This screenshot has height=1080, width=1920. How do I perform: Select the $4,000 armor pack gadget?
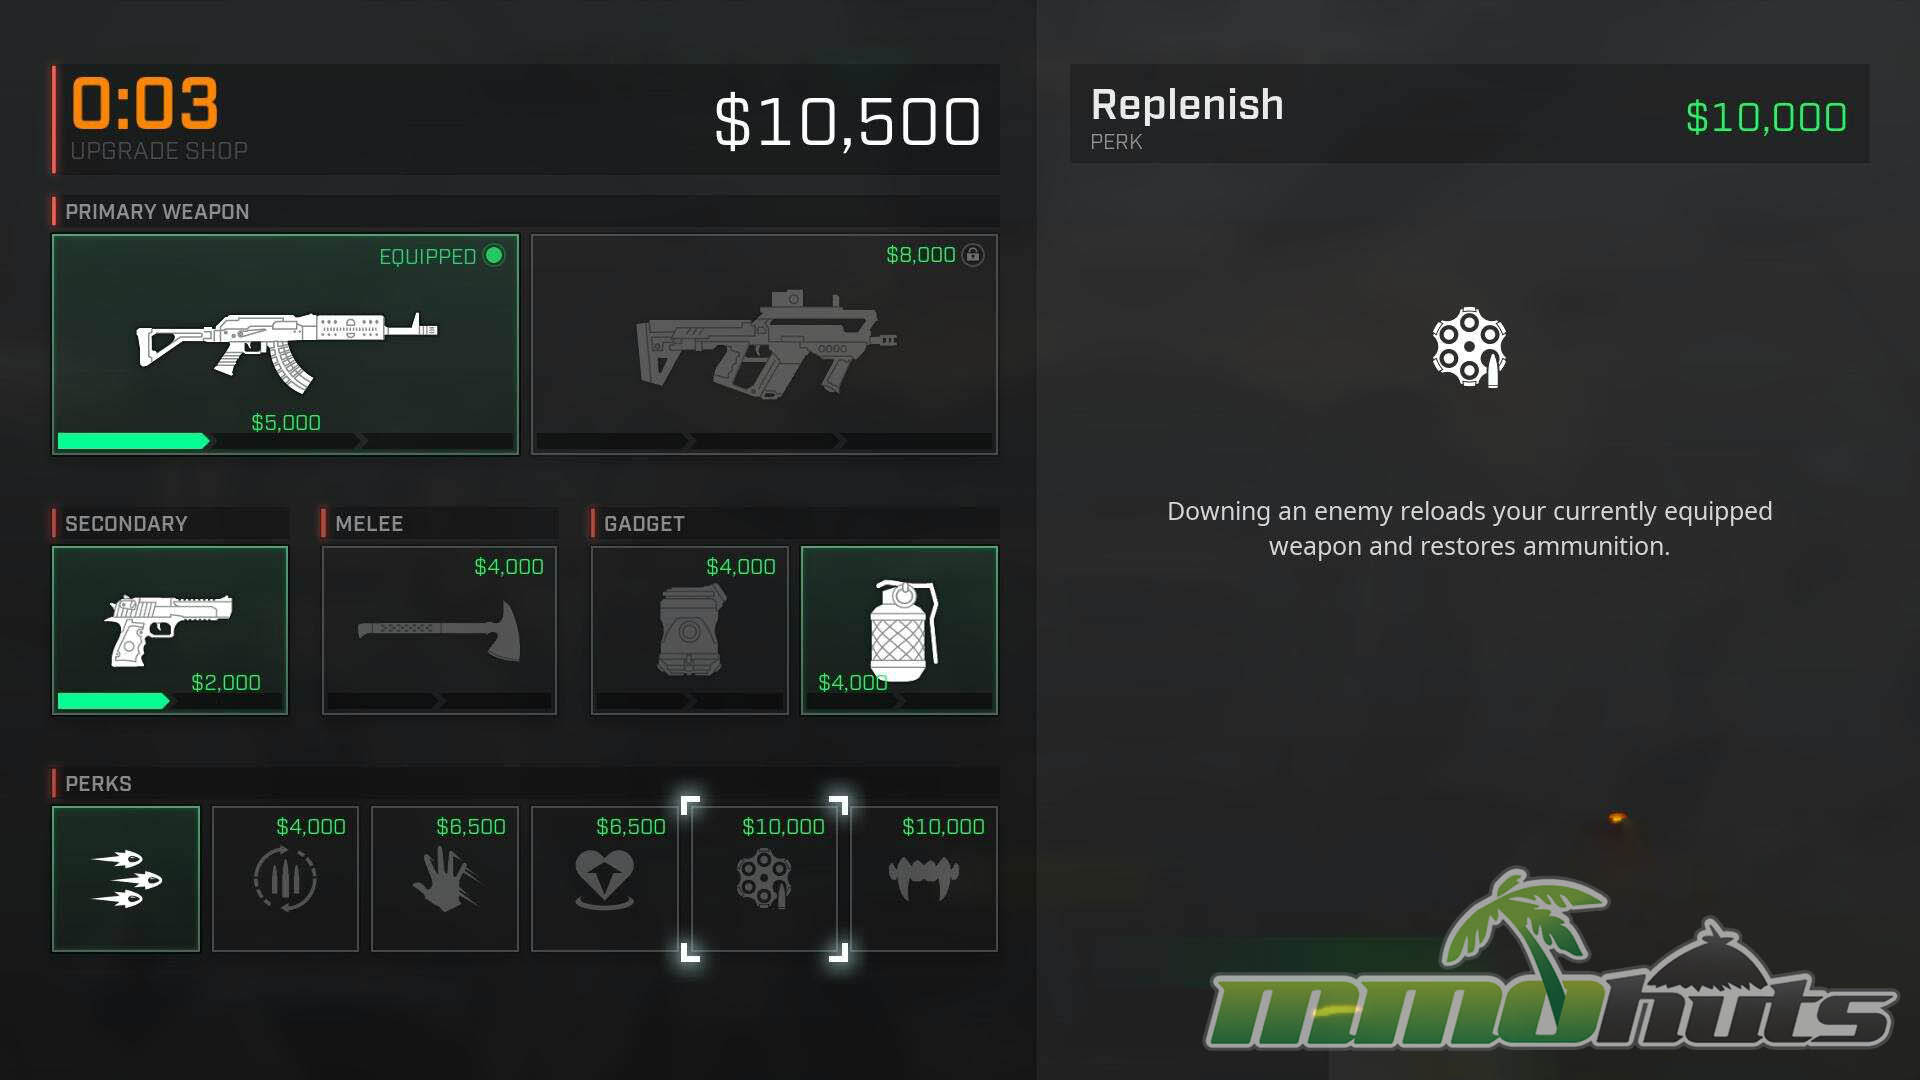689,630
